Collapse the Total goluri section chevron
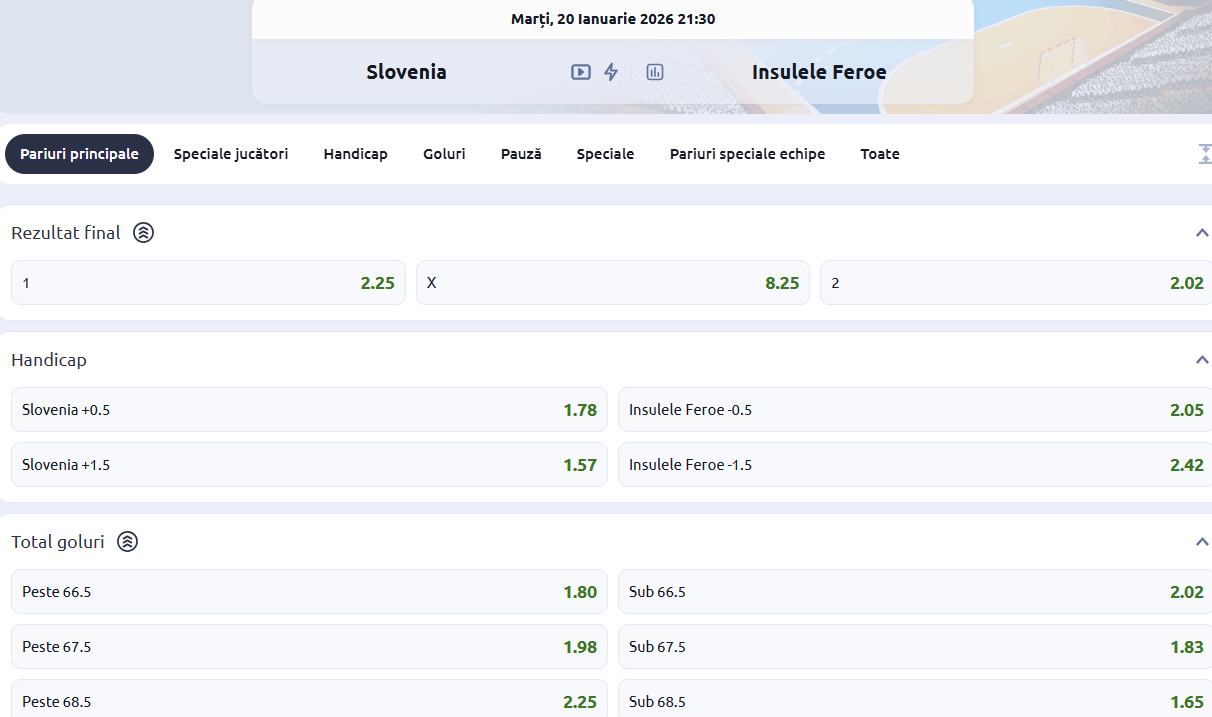1212x717 pixels. click(1201, 541)
